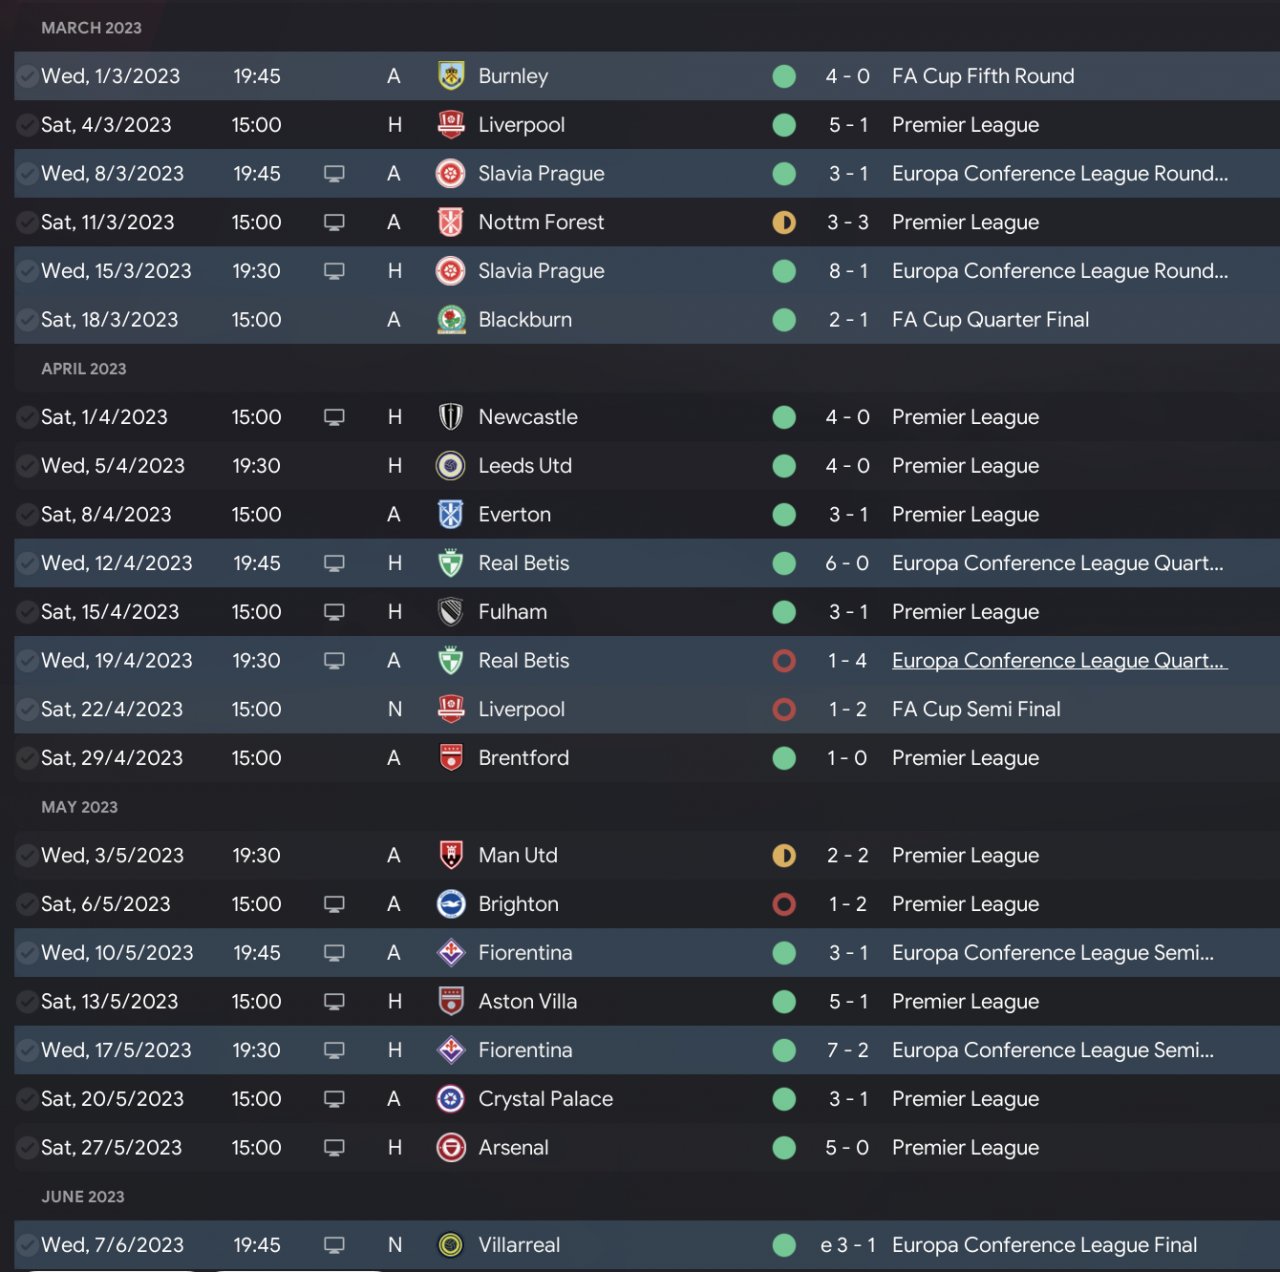The height and width of the screenshot is (1272, 1280).
Task: Click the Everton team name
Action: (x=514, y=515)
